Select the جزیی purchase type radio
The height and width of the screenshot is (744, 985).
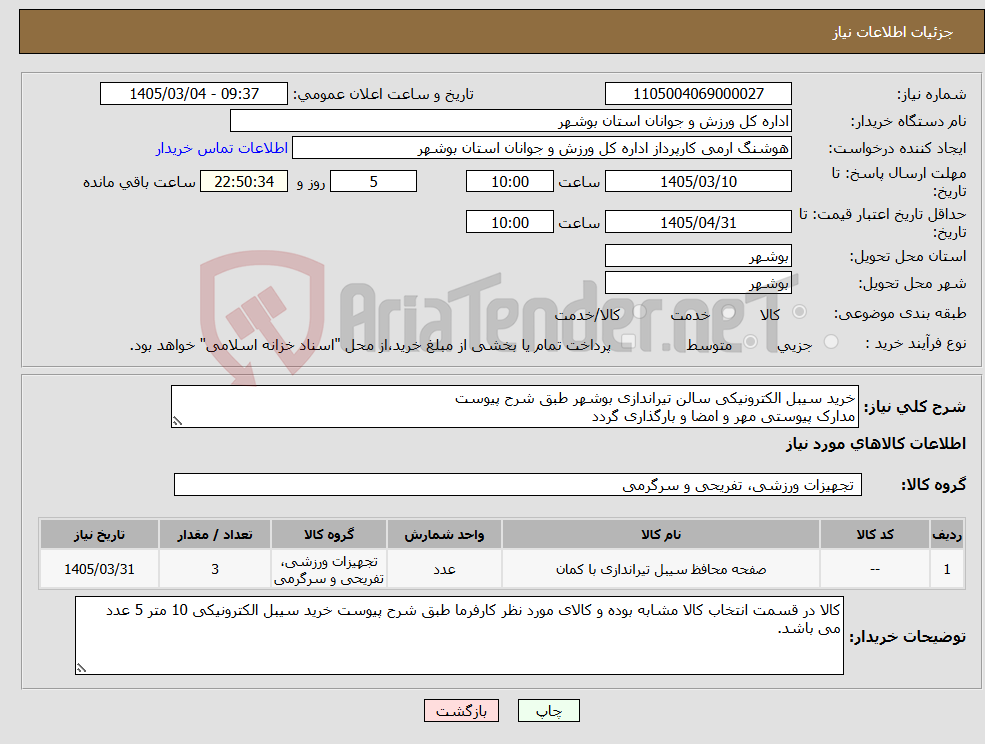pyautogui.click(x=831, y=342)
